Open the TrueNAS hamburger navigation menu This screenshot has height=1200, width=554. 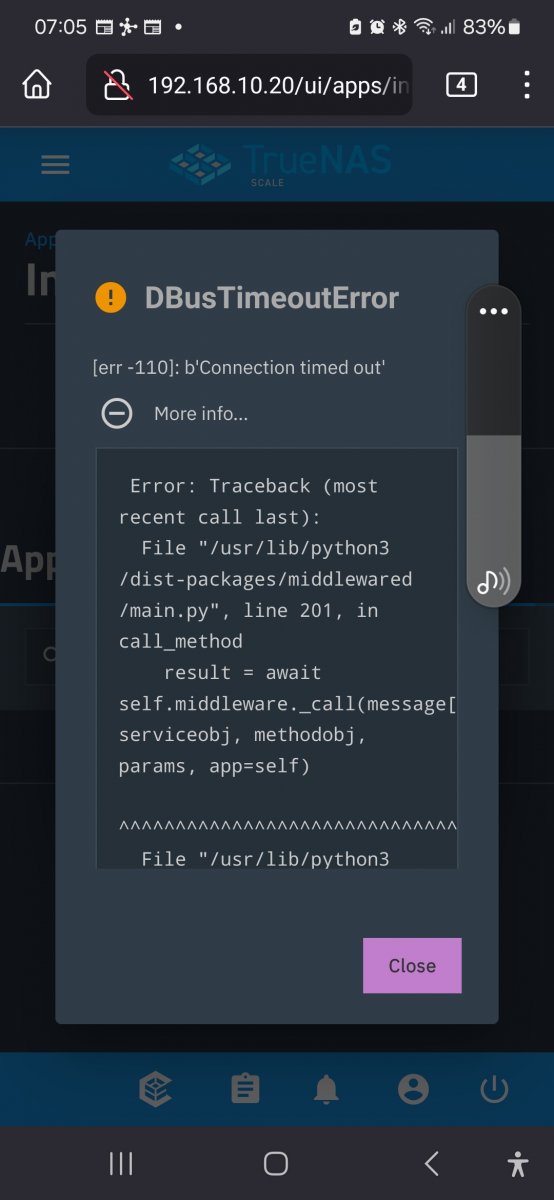pyautogui.click(x=55, y=165)
